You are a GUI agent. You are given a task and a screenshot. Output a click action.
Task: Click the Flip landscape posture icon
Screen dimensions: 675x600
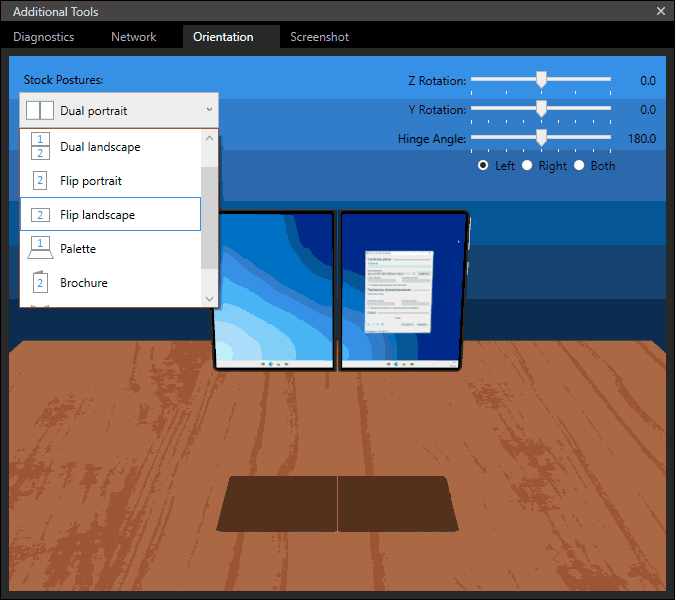click(x=40, y=215)
